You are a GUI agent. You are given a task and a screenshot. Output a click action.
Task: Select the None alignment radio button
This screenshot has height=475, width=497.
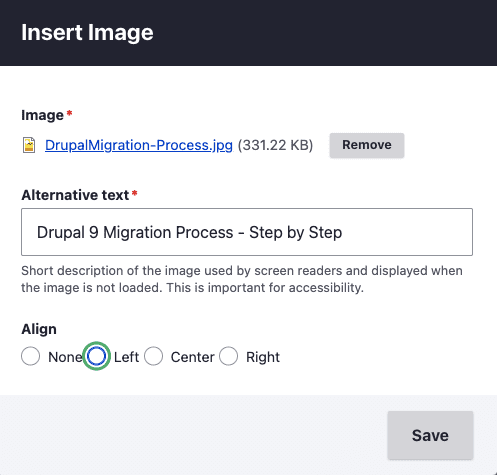tap(30, 356)
